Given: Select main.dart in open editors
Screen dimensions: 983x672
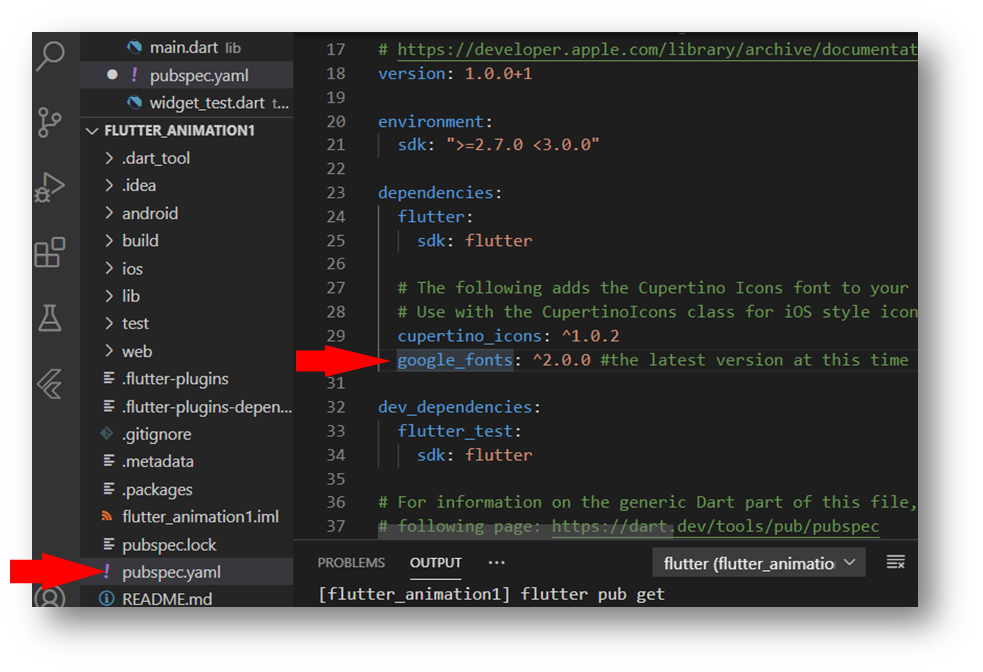Looking at the screenshot, I should tap(186, 48).
